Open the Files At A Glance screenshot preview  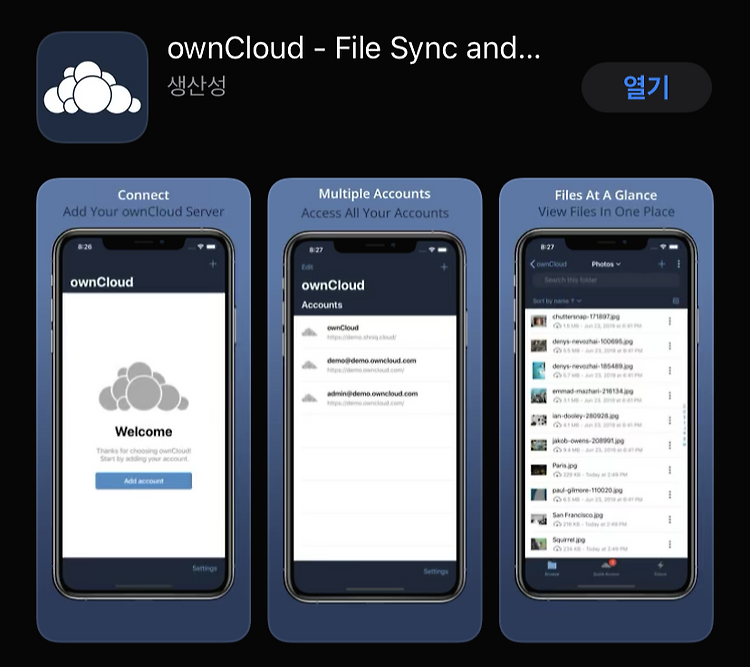(x=606, y=410)
